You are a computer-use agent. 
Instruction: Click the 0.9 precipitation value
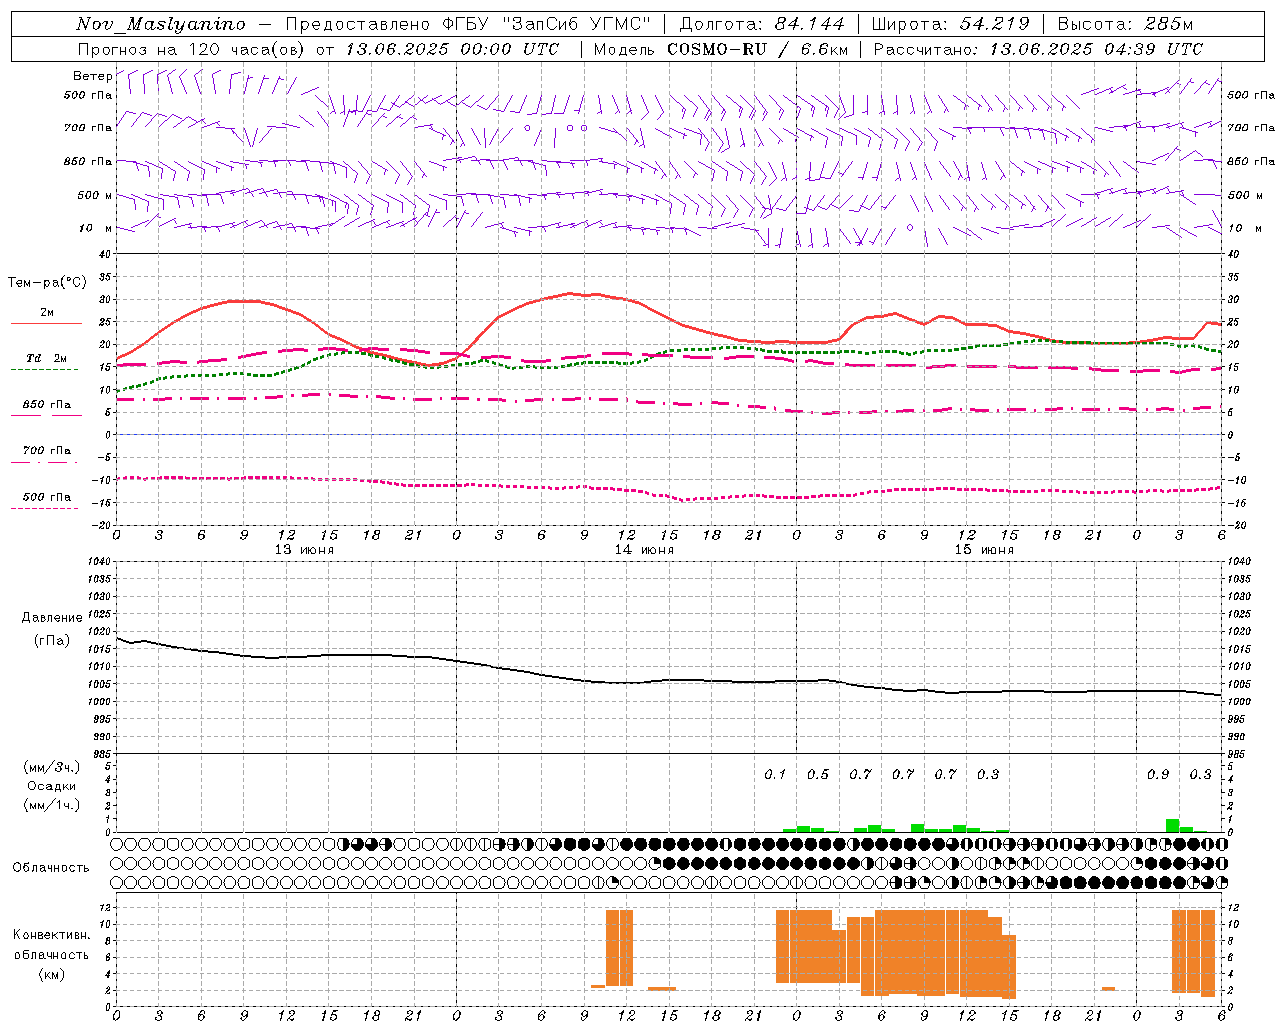[x=1158, y=774]
